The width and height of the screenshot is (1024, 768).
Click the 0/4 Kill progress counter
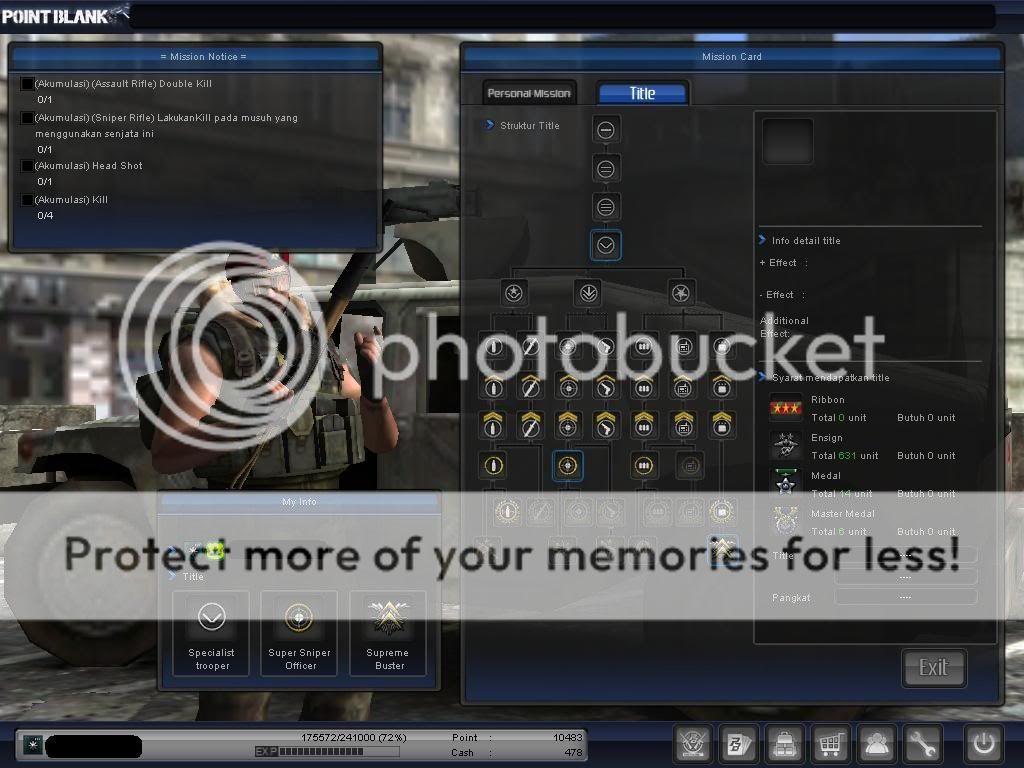point(45,216)
